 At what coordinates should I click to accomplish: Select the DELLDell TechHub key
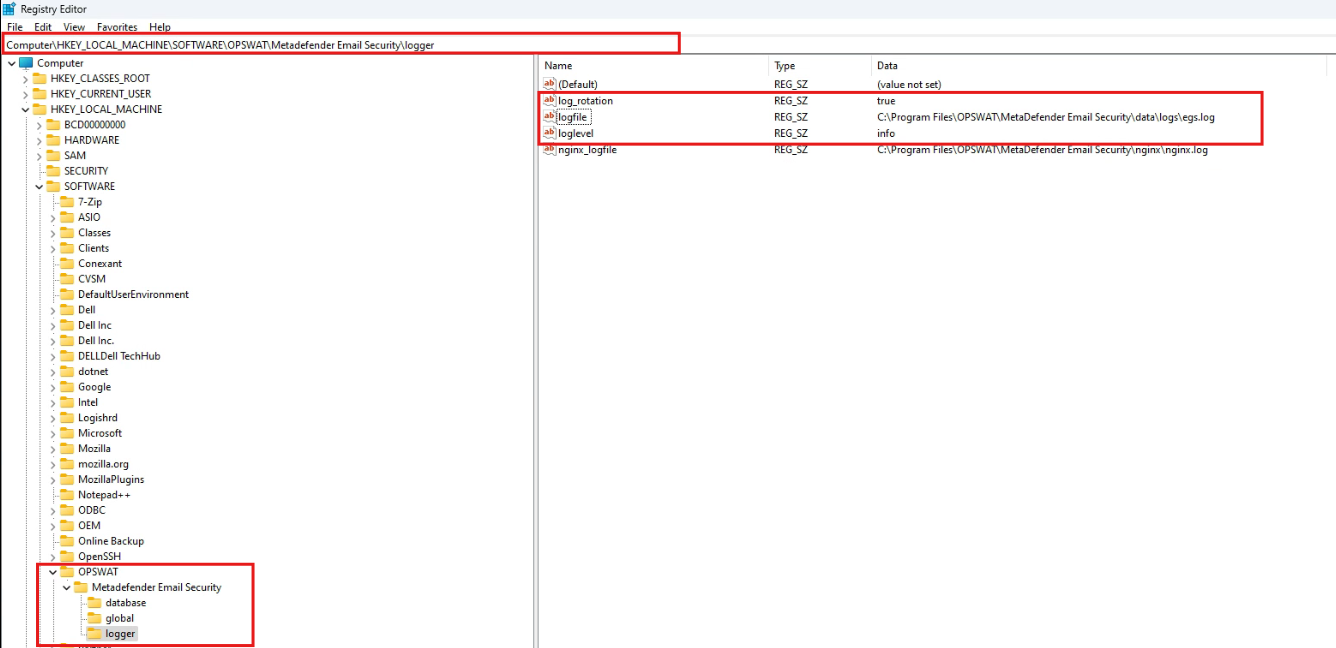[x=119, y=356]
